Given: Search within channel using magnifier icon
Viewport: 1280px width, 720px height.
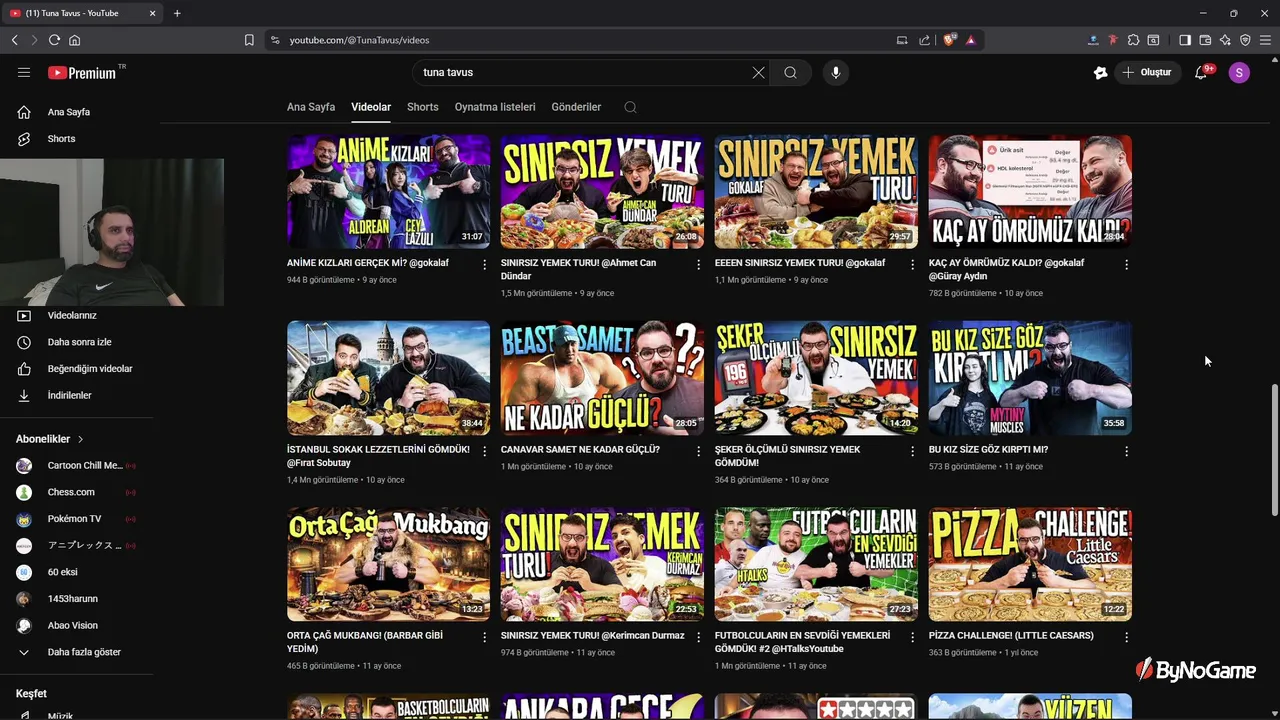Looking at the screenshot, I should pos(630,107).
